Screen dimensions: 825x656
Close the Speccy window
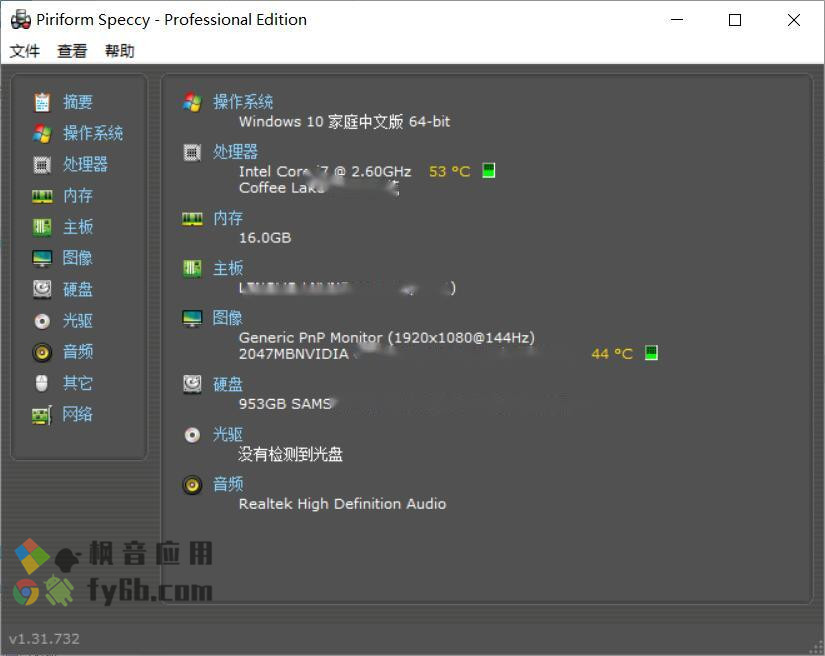click(x=793, y=20)
